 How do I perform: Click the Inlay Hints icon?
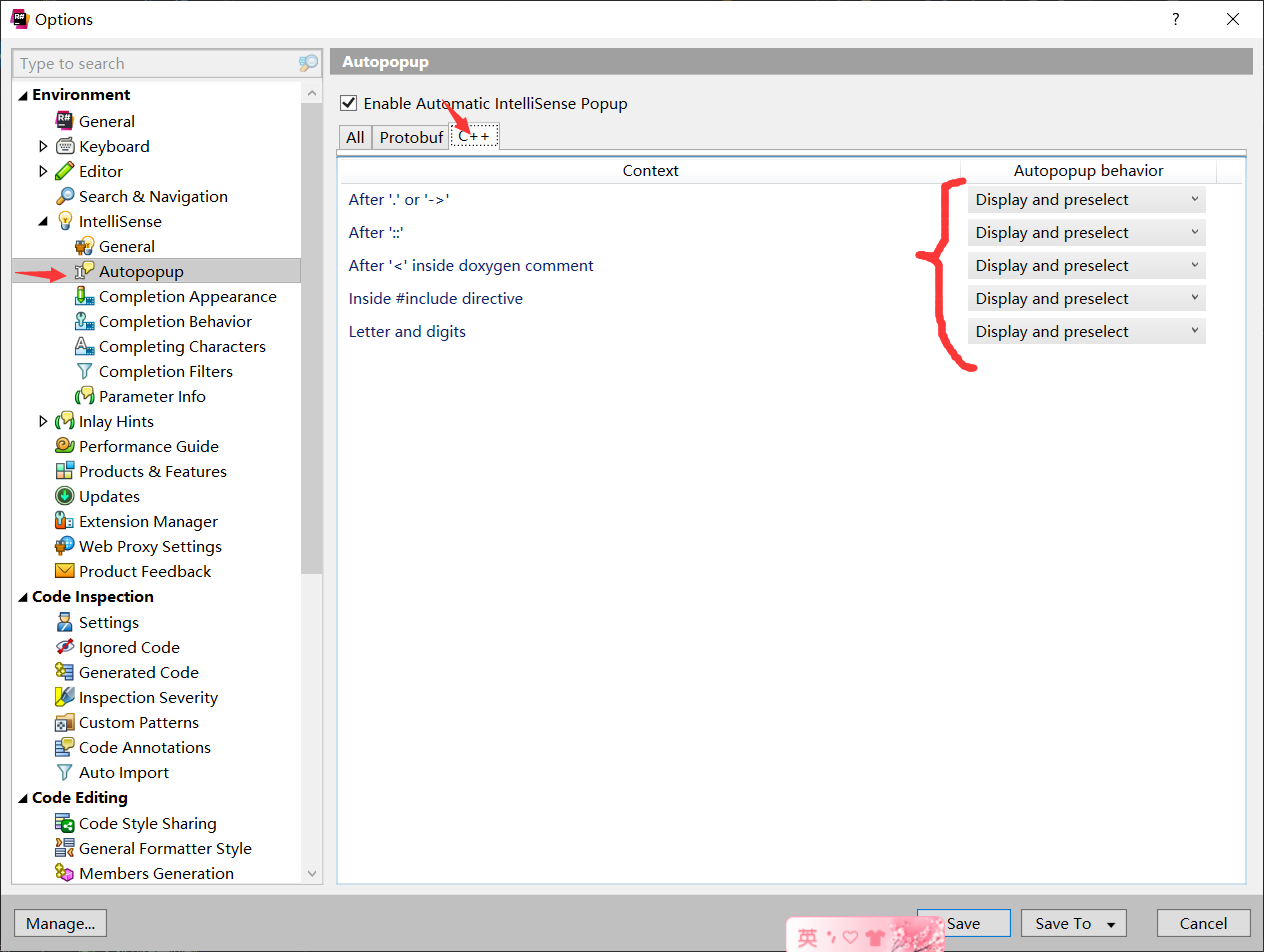coord(64,421)
